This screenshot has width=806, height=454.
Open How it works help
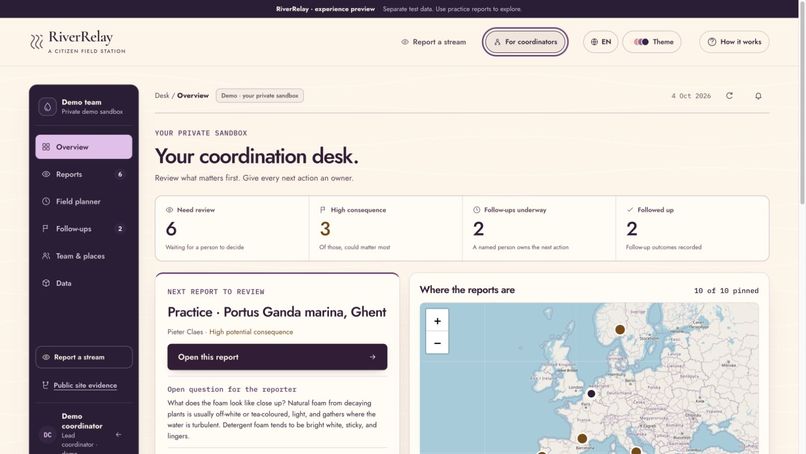pyautogui.click(x=734, y=42)
